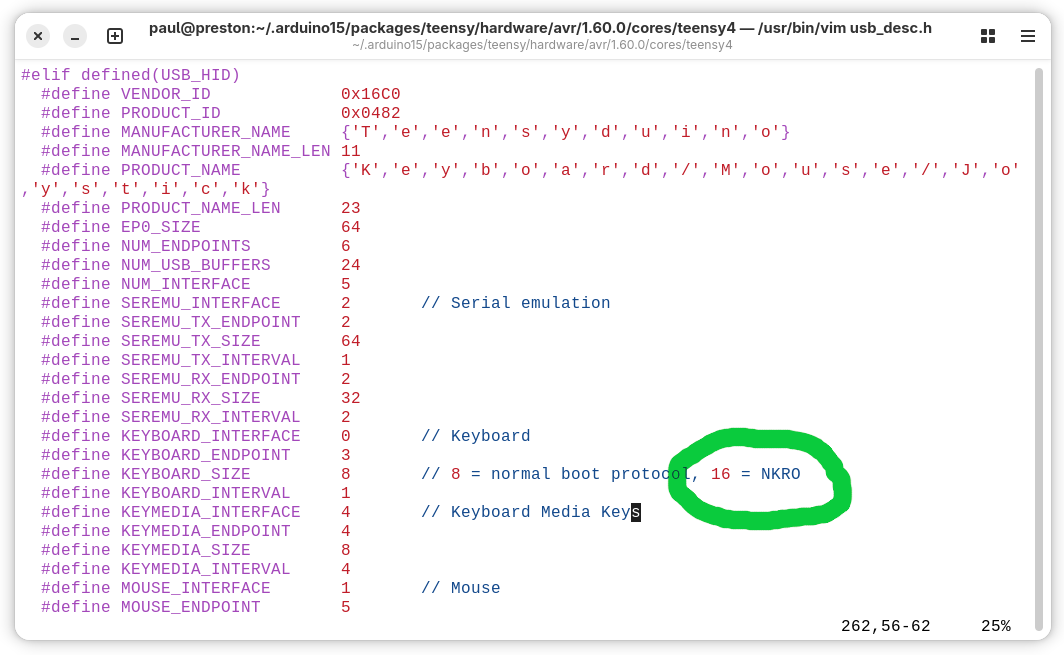
Task: Click the '25%' file position indicator
Action: 995,626
